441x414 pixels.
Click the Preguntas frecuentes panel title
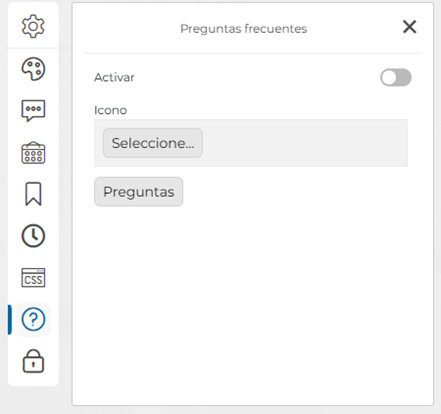tap(244, 29)
